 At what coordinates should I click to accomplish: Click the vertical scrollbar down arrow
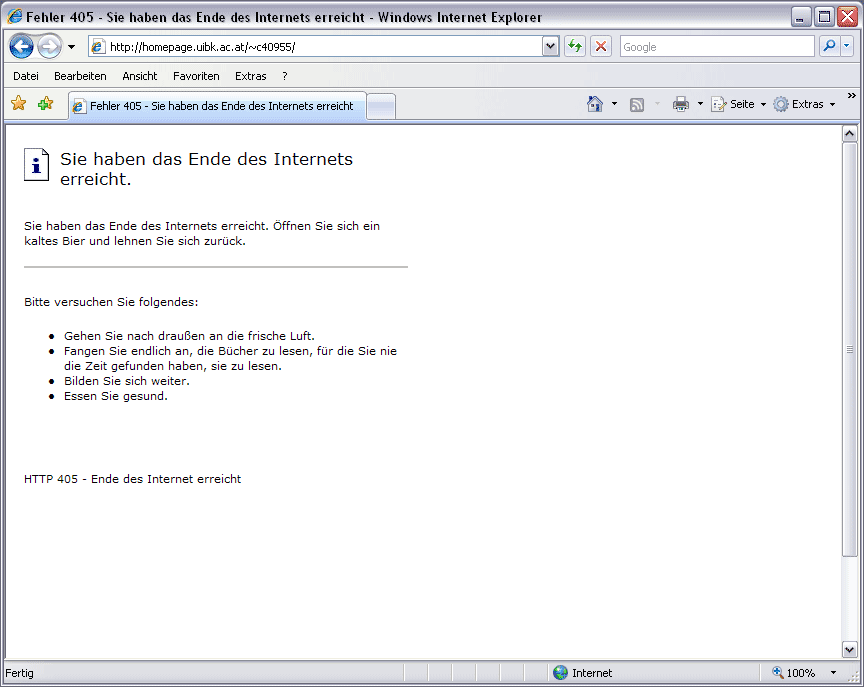click(x=850, y=649)
